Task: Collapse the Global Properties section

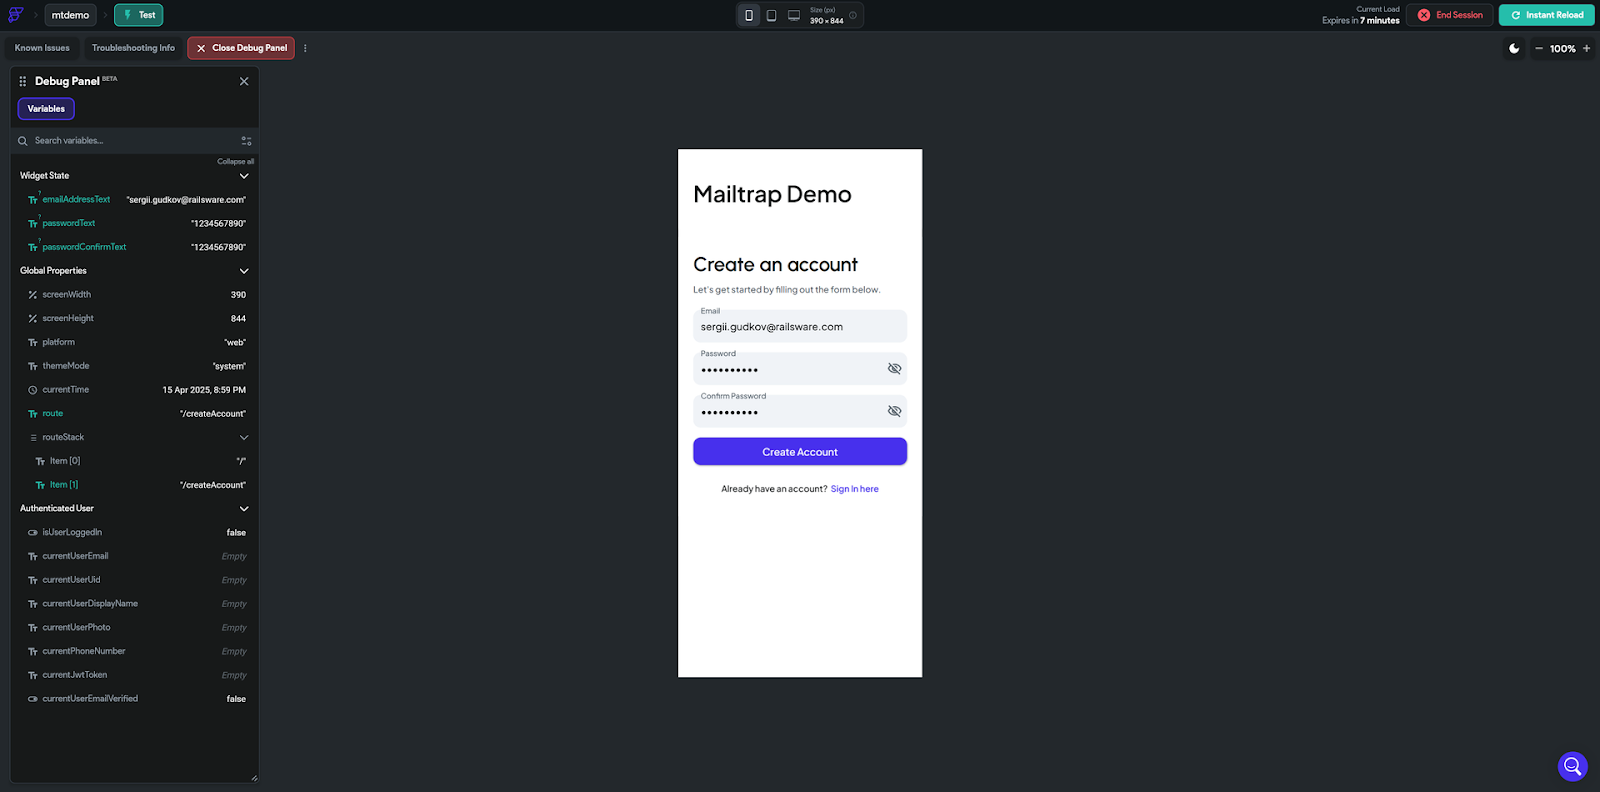Action: [244, 271]
